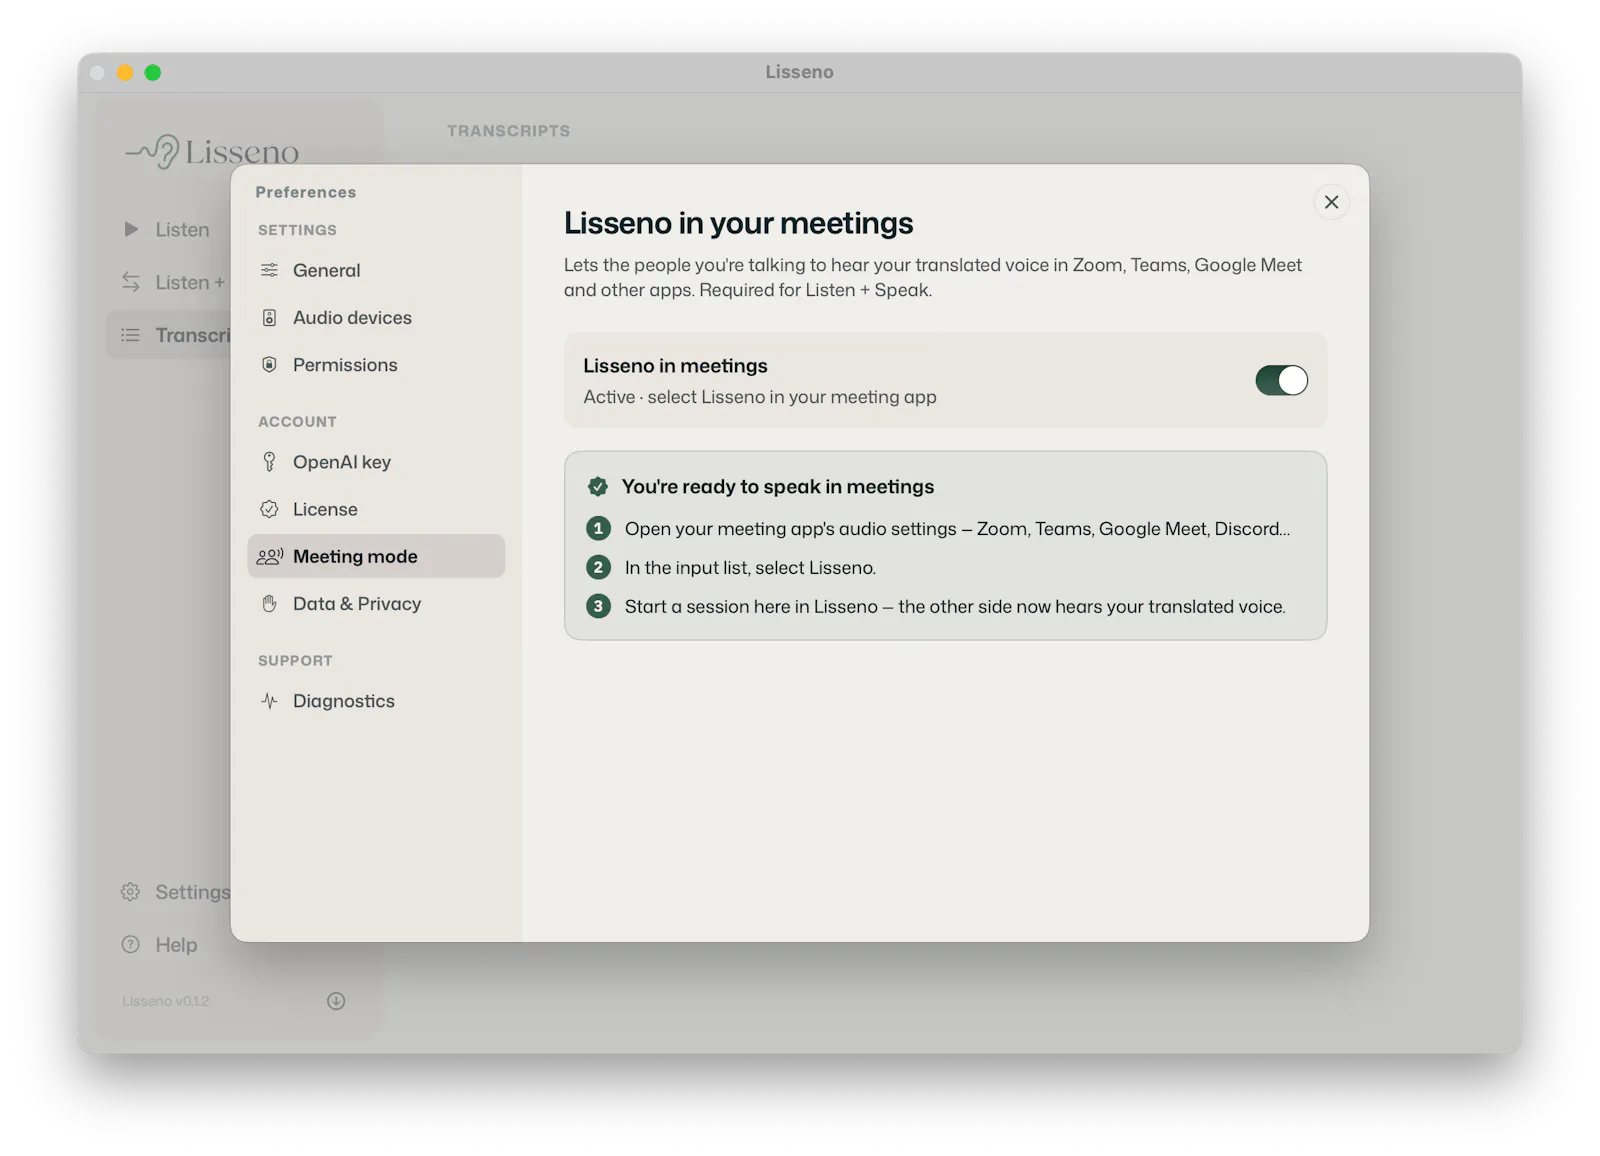
Task: Go to OpenAI key section
Action: click(x=376, y=462)
